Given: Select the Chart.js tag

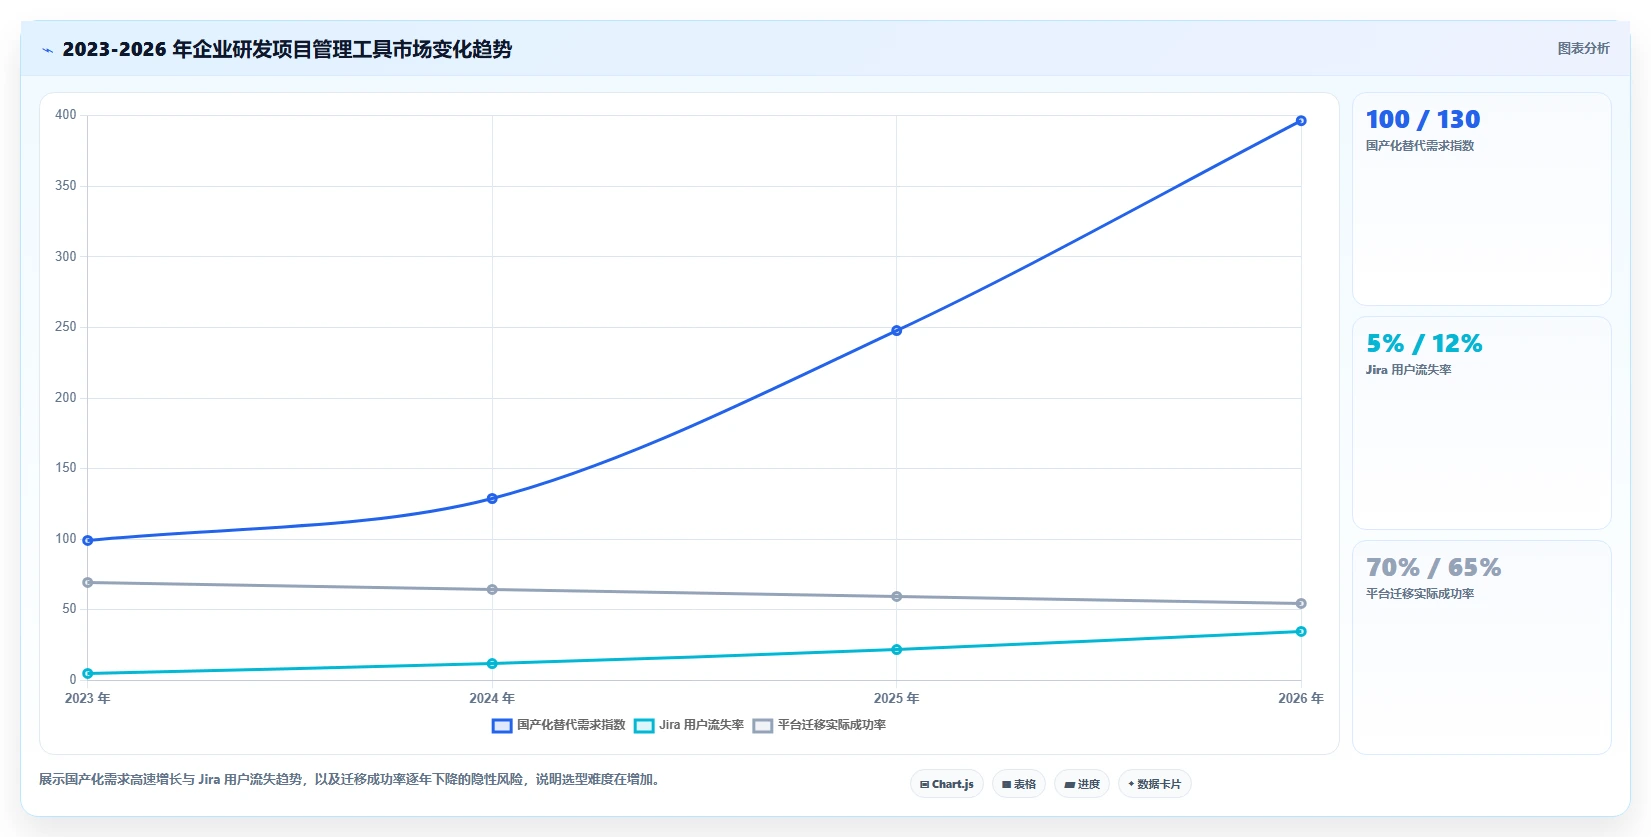Looking at the screenshot, I should coord(947,784).
